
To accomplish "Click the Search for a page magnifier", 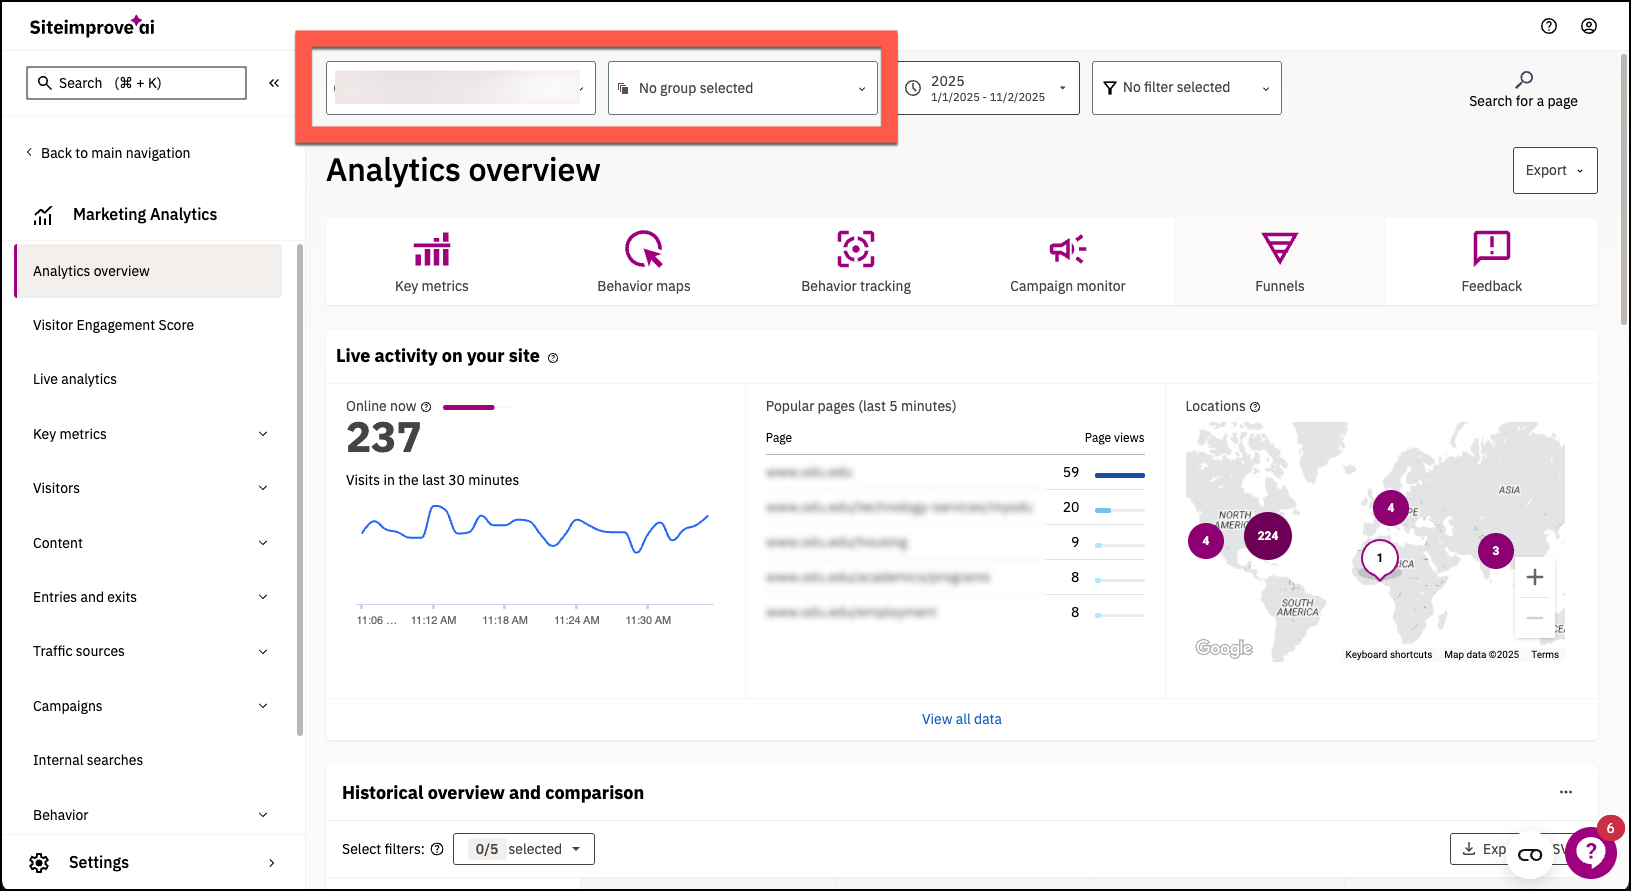I will (1524, 79).
